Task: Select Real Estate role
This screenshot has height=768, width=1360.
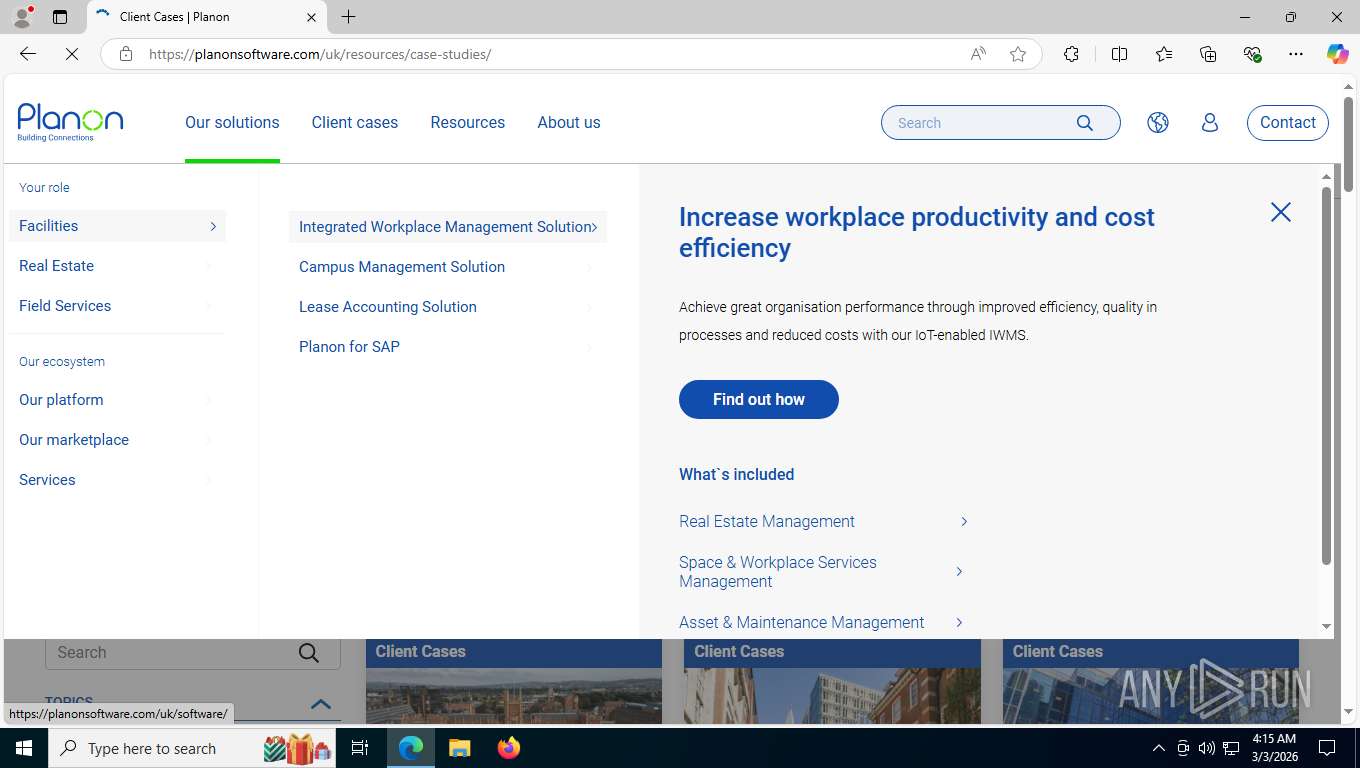Action: pos(117,266)
